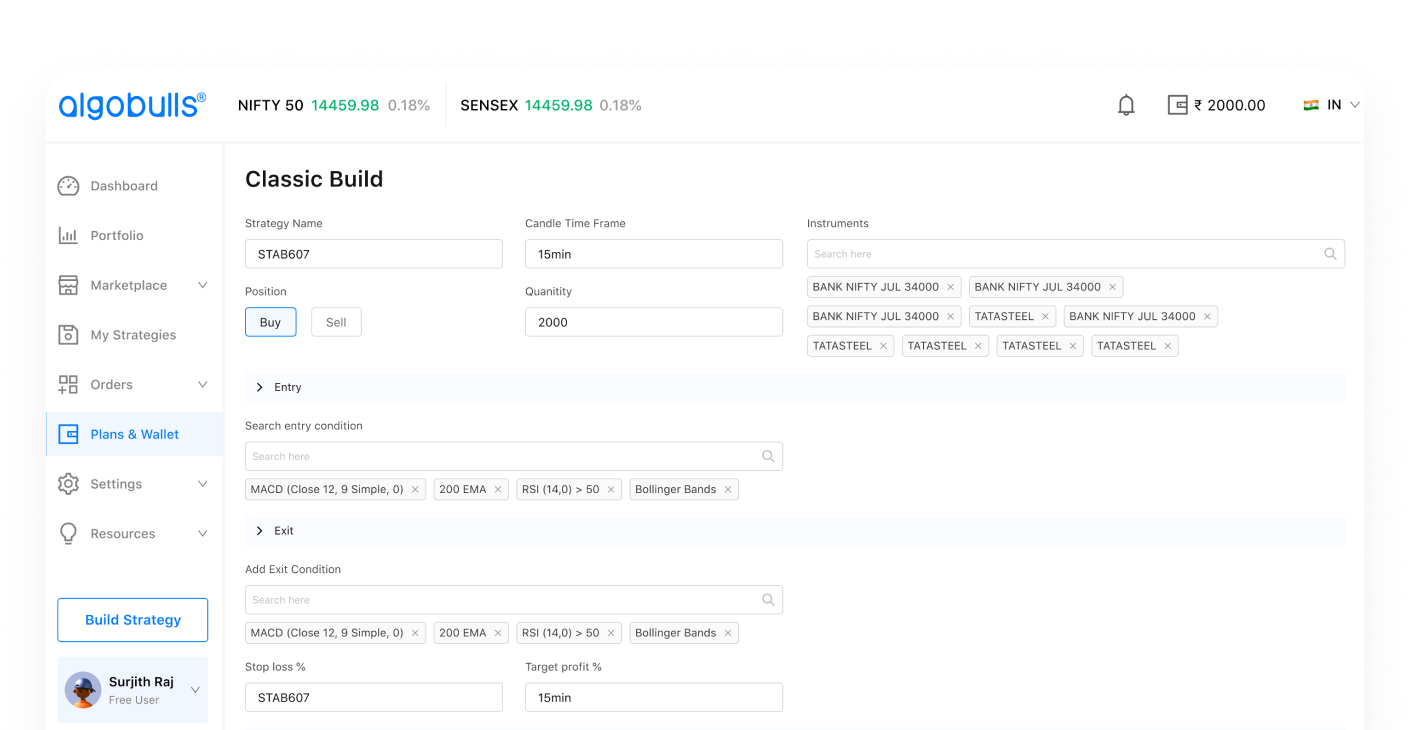Click the entry condition search magnifier

[x=768, y=456]
